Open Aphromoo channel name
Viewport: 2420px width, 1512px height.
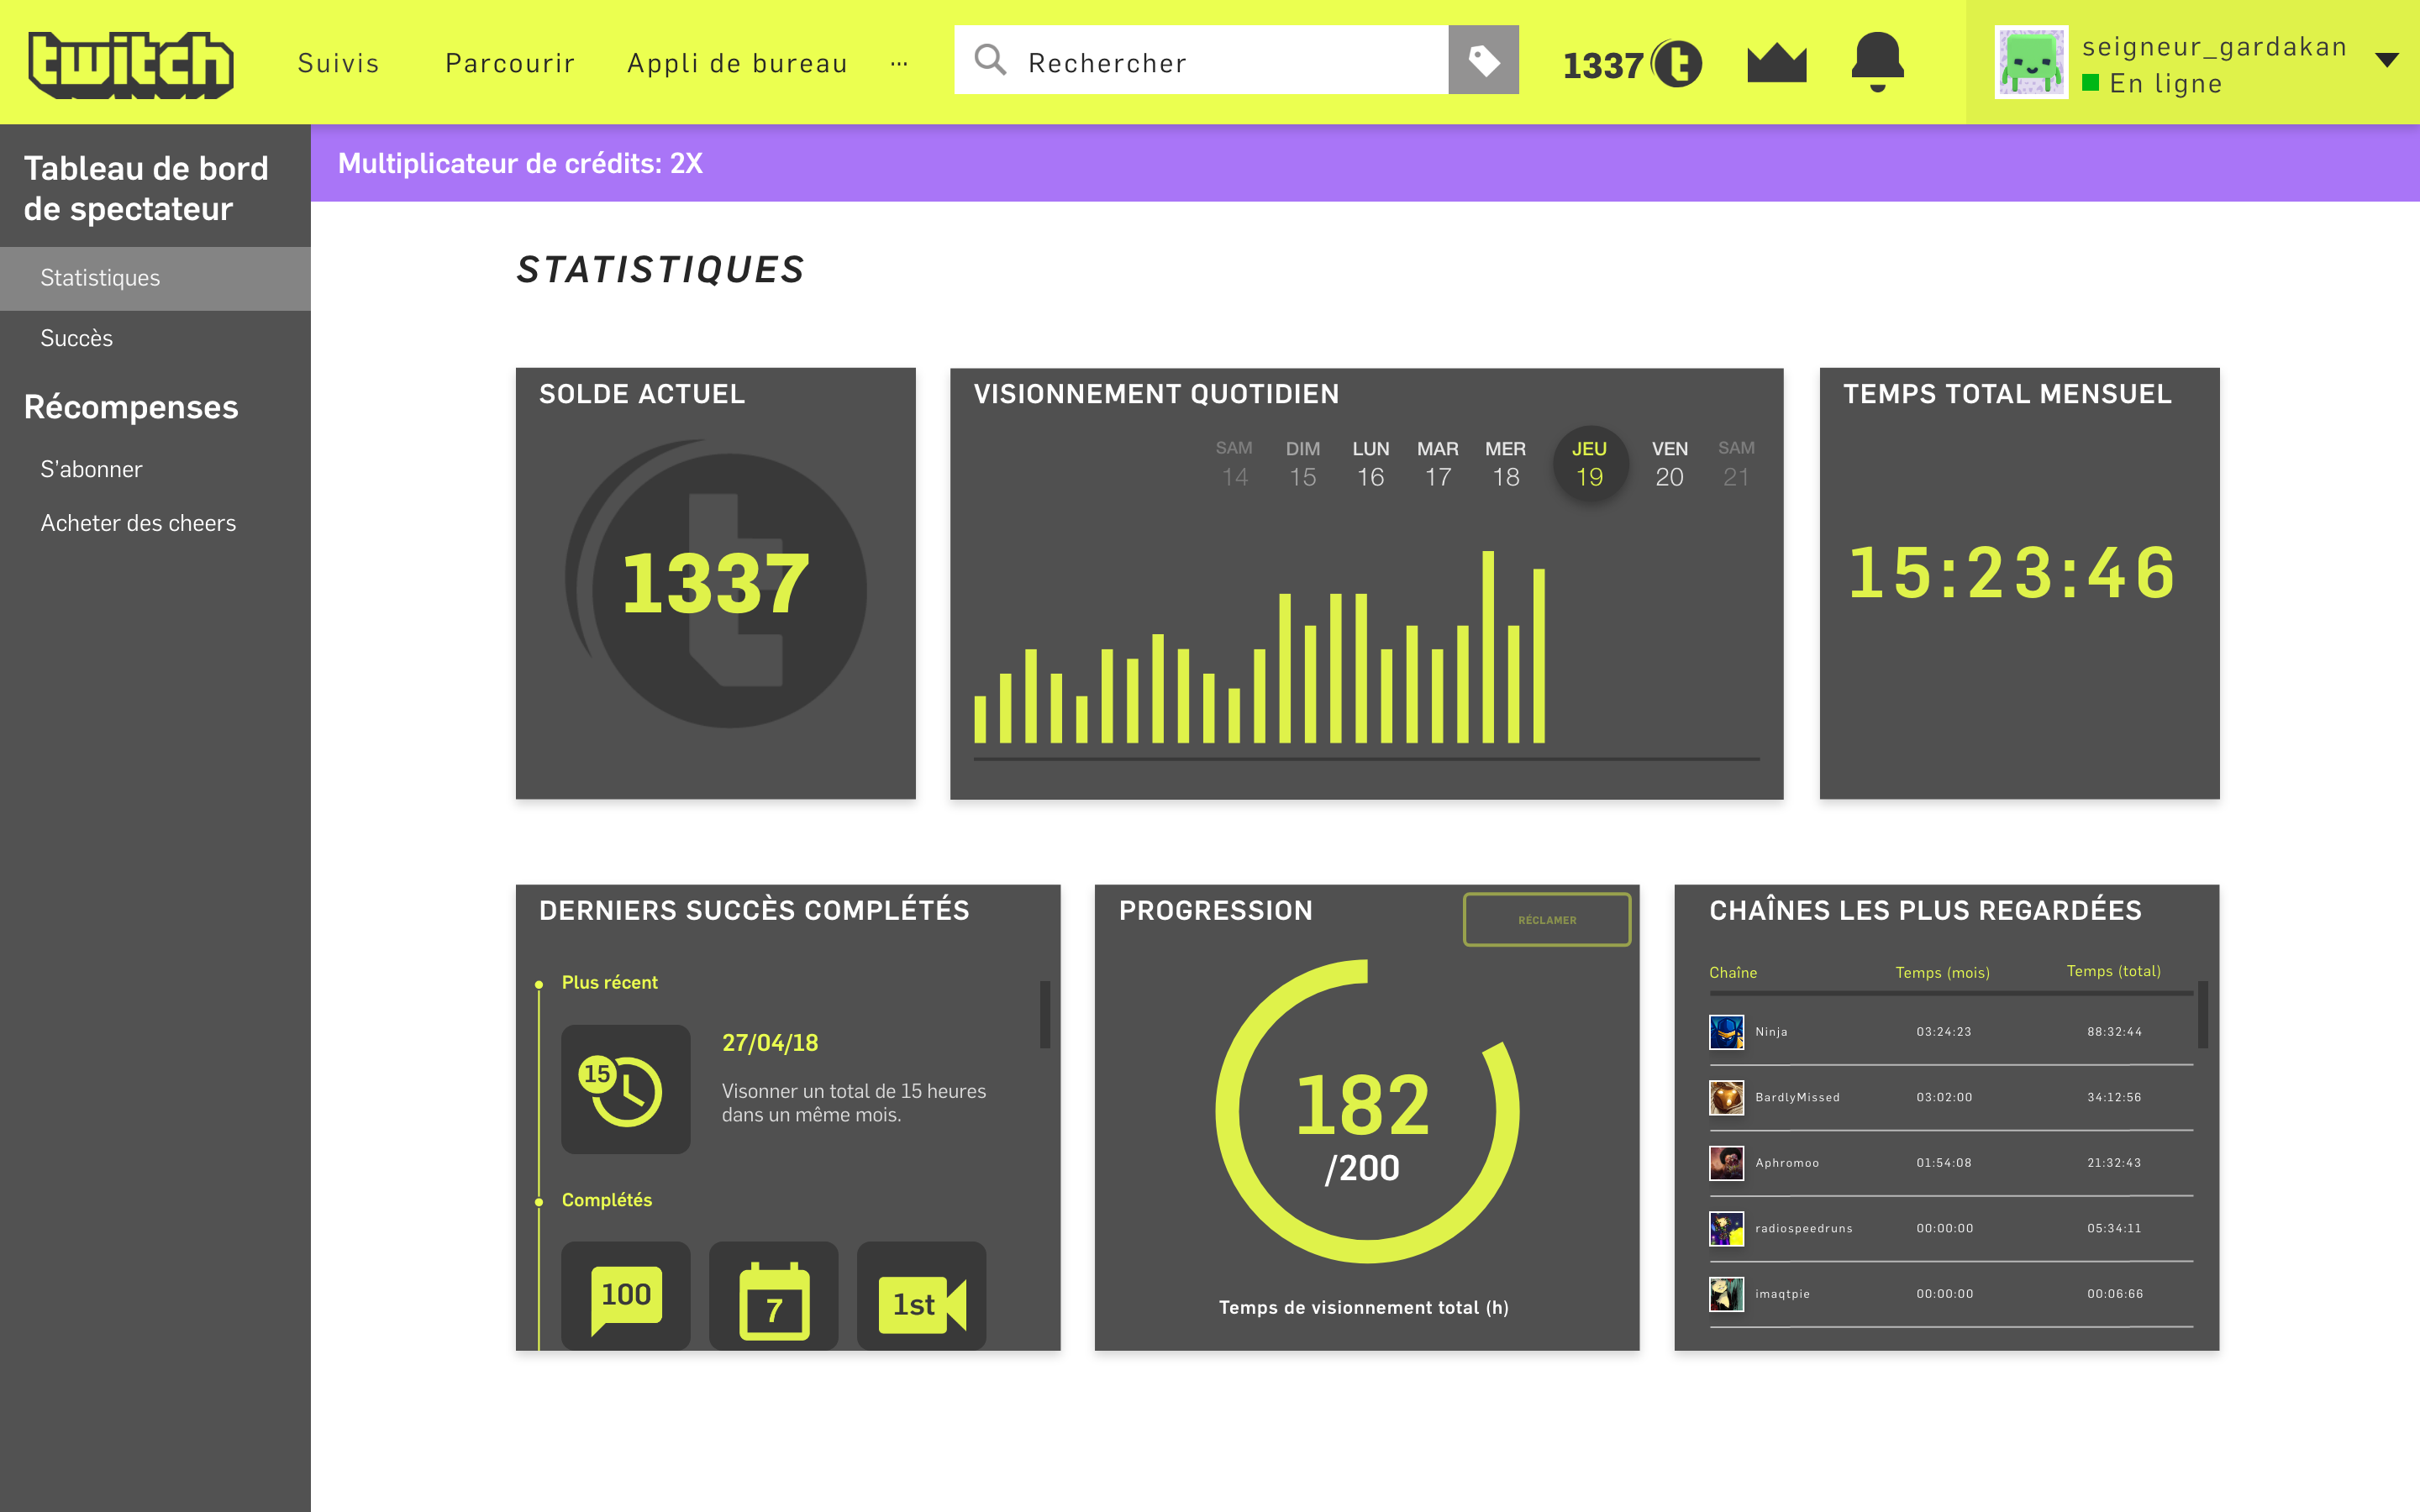[1787, 1163]
